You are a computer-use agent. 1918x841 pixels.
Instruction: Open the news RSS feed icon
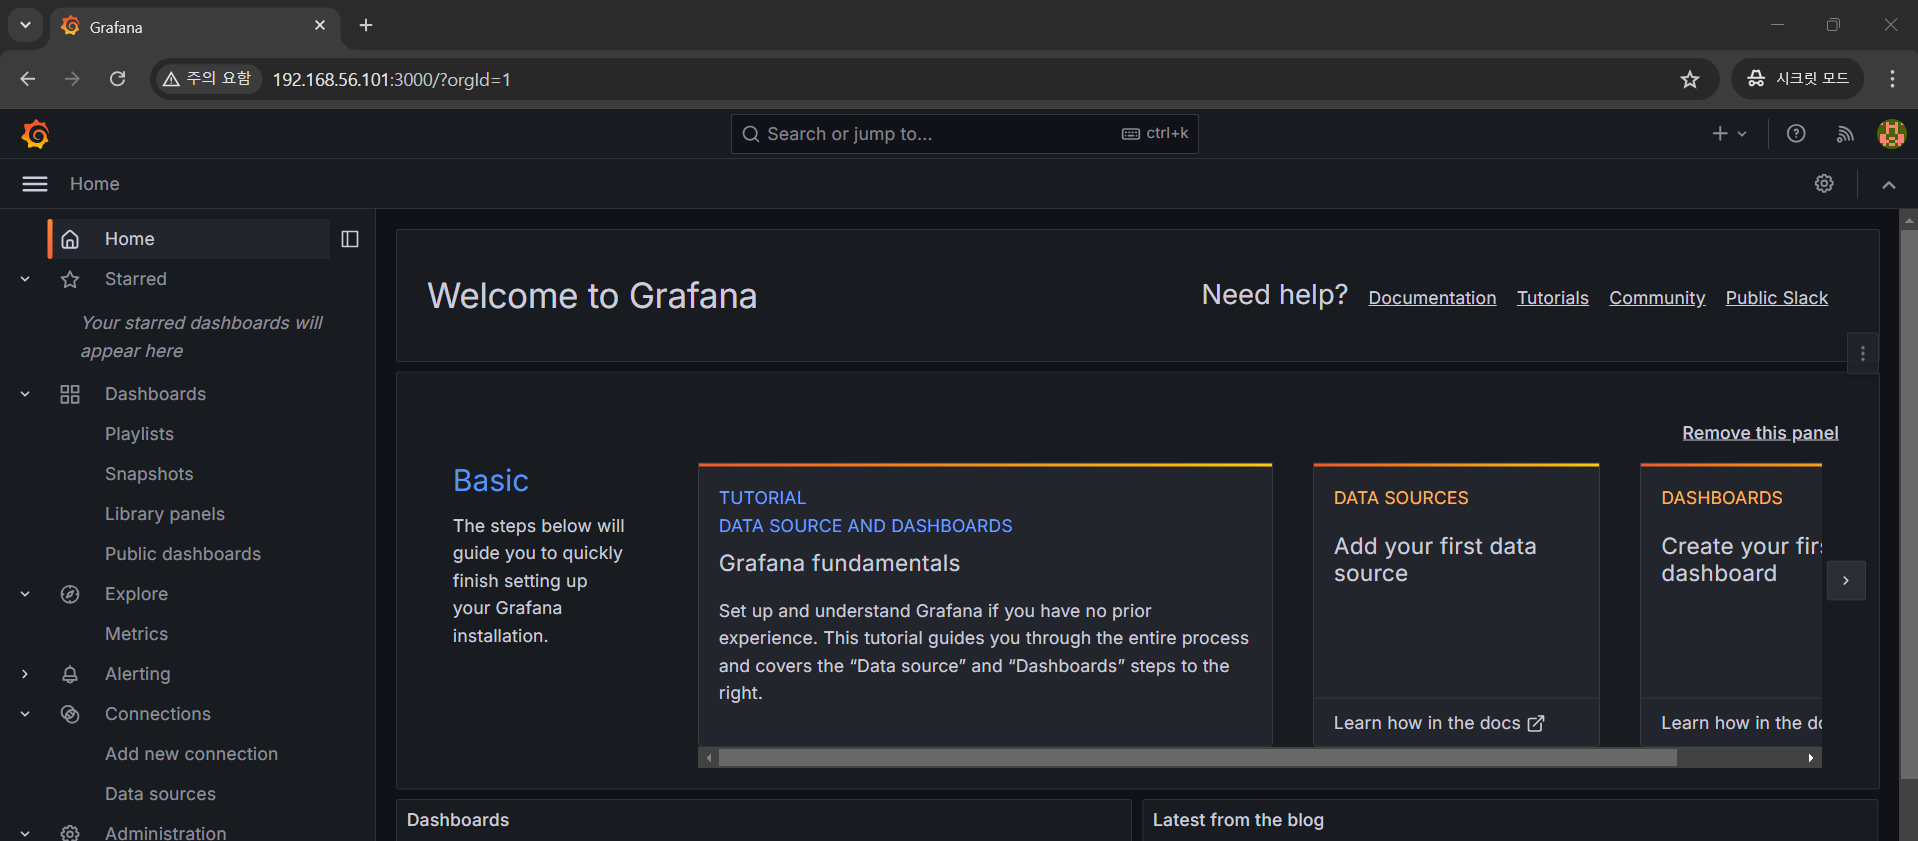tap(1845, 134)
